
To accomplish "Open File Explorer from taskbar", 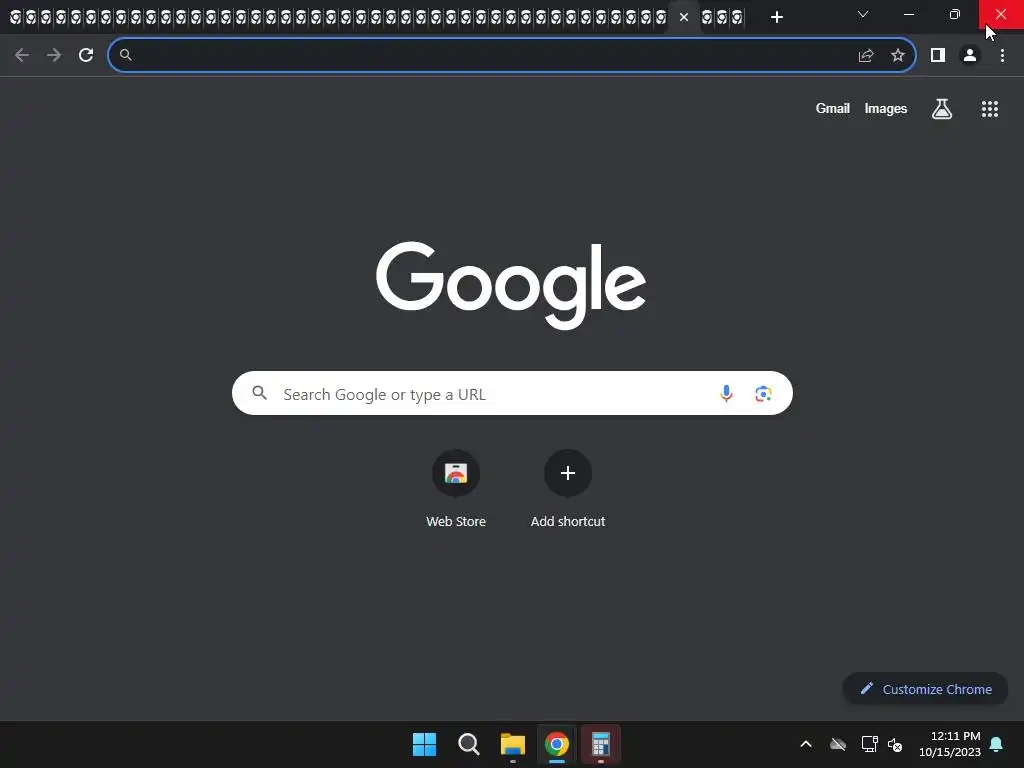I will (x=513, y=744).
